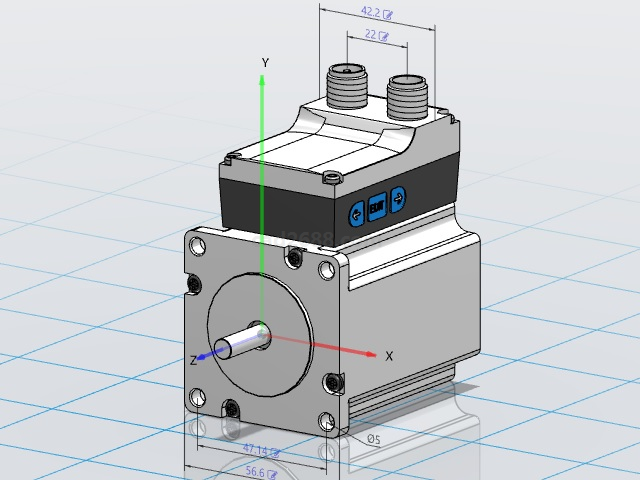Viewport: 640px width, 480px height.
Task: Click the right threaded connector on top
Action: click(408, 96)
